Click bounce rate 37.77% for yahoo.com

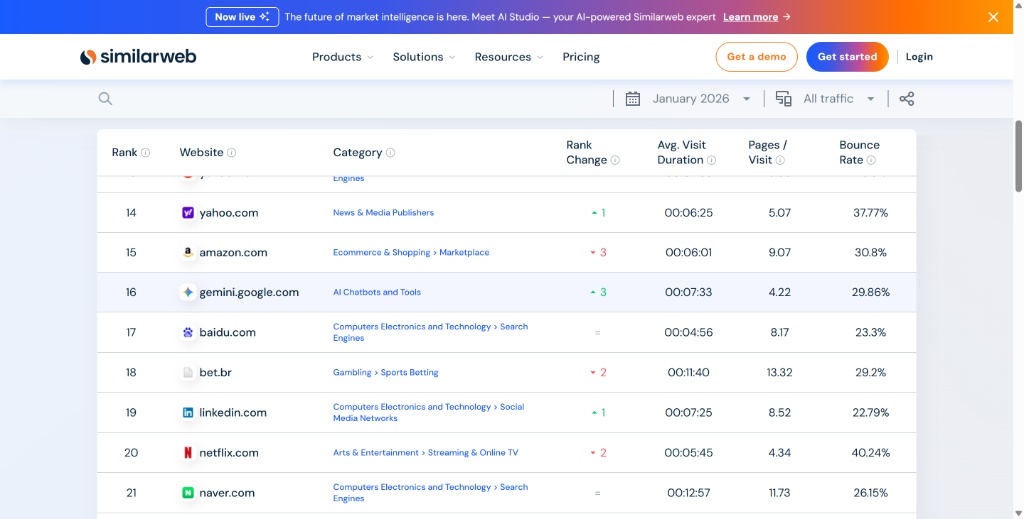pyautogui.click(x=871, y=213)
